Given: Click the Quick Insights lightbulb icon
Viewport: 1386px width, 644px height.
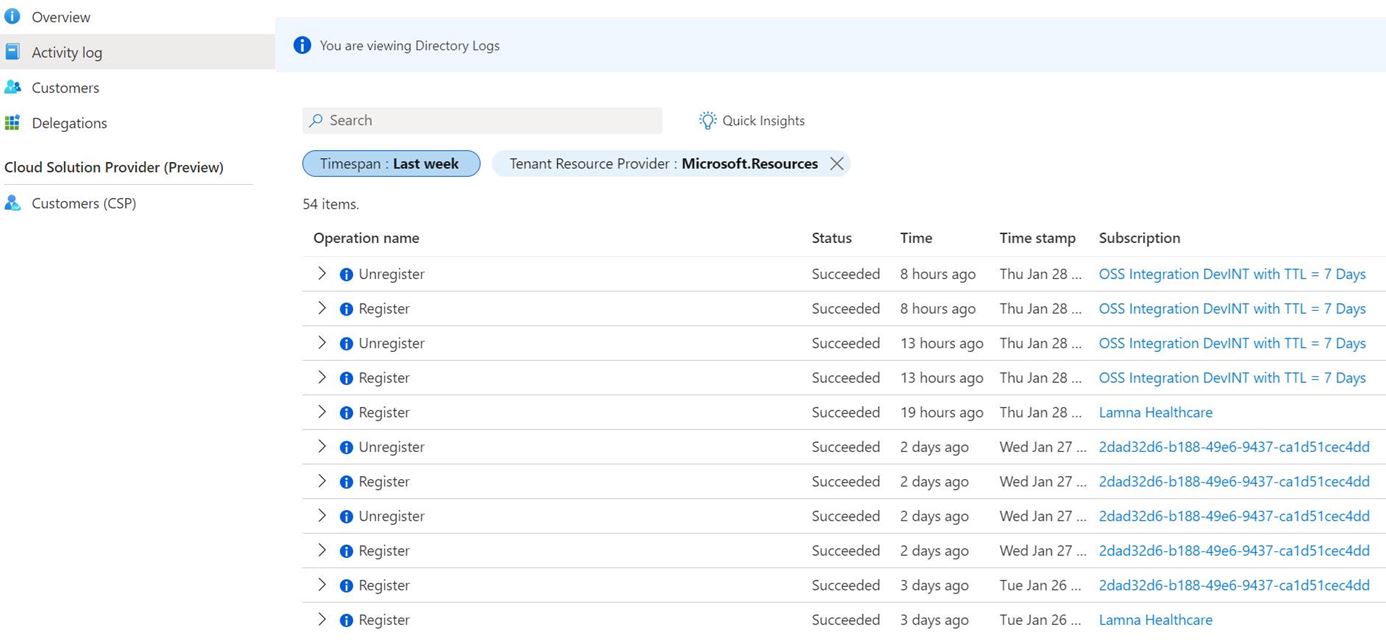Looking at the screenshot, I should [708, 120].
